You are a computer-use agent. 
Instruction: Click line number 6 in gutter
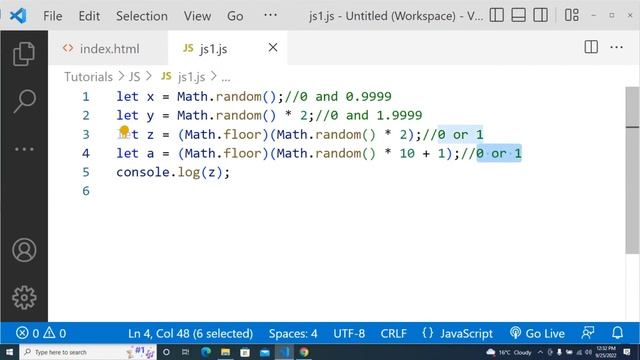[86, 191]
